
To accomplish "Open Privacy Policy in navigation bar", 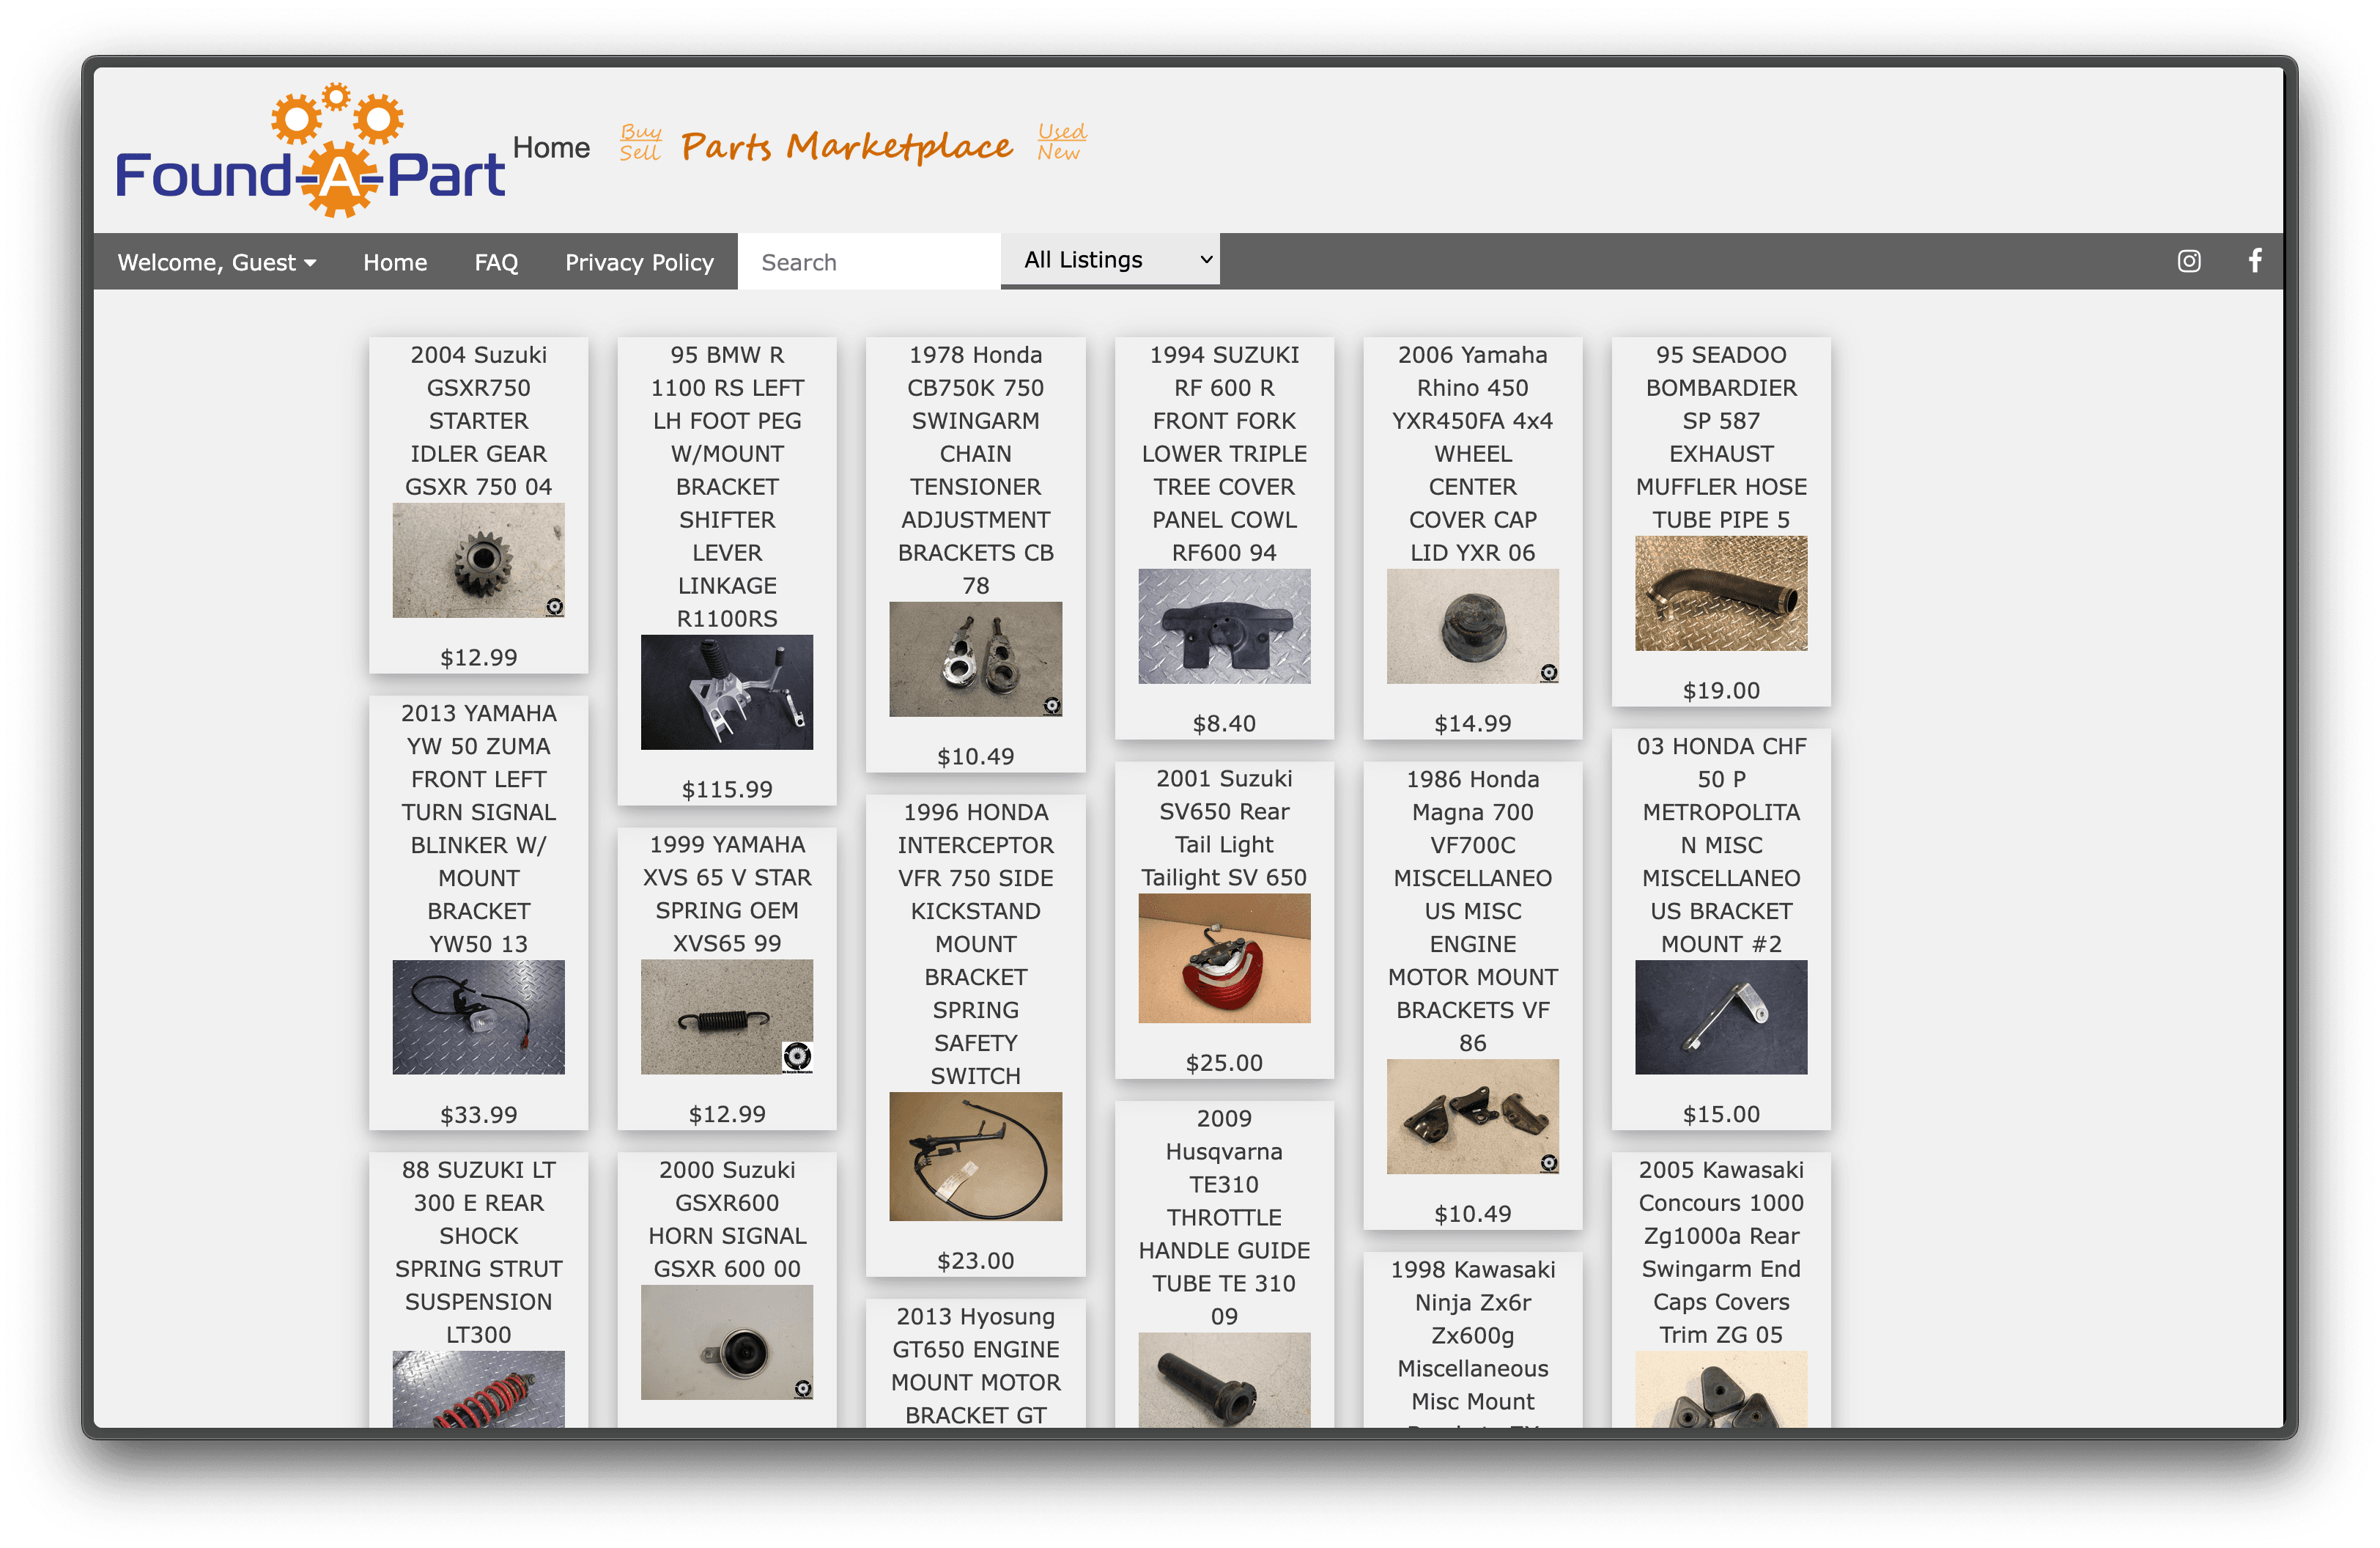I will 639,262.
